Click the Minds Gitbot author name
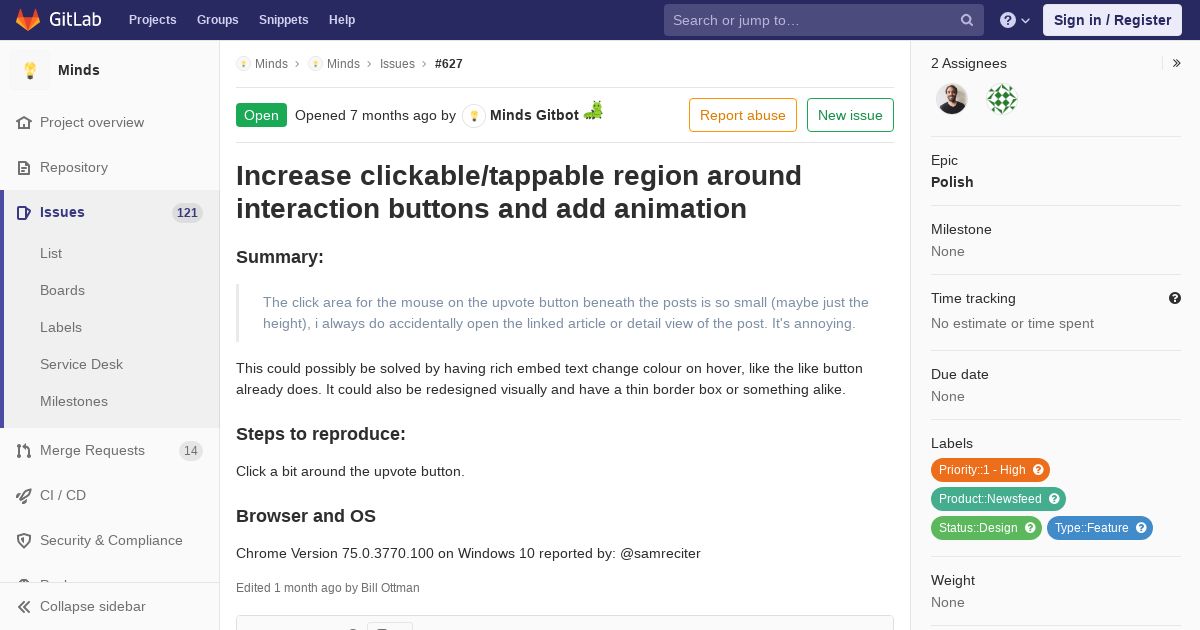This screenshot has height=630, width=1200. coord(535,116)
